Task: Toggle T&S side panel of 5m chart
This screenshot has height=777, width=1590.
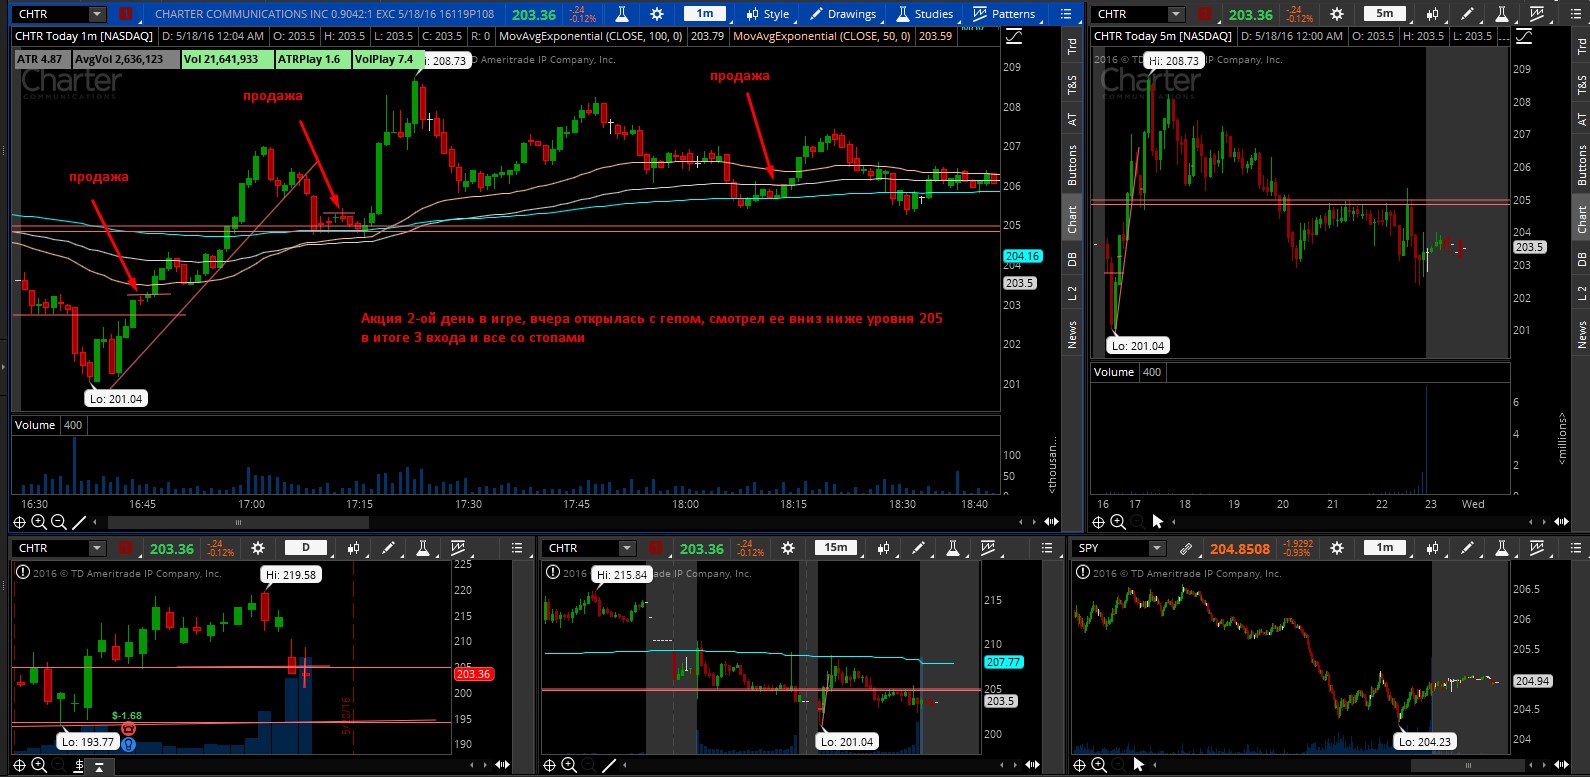Action: click(x=1581, y=86)
